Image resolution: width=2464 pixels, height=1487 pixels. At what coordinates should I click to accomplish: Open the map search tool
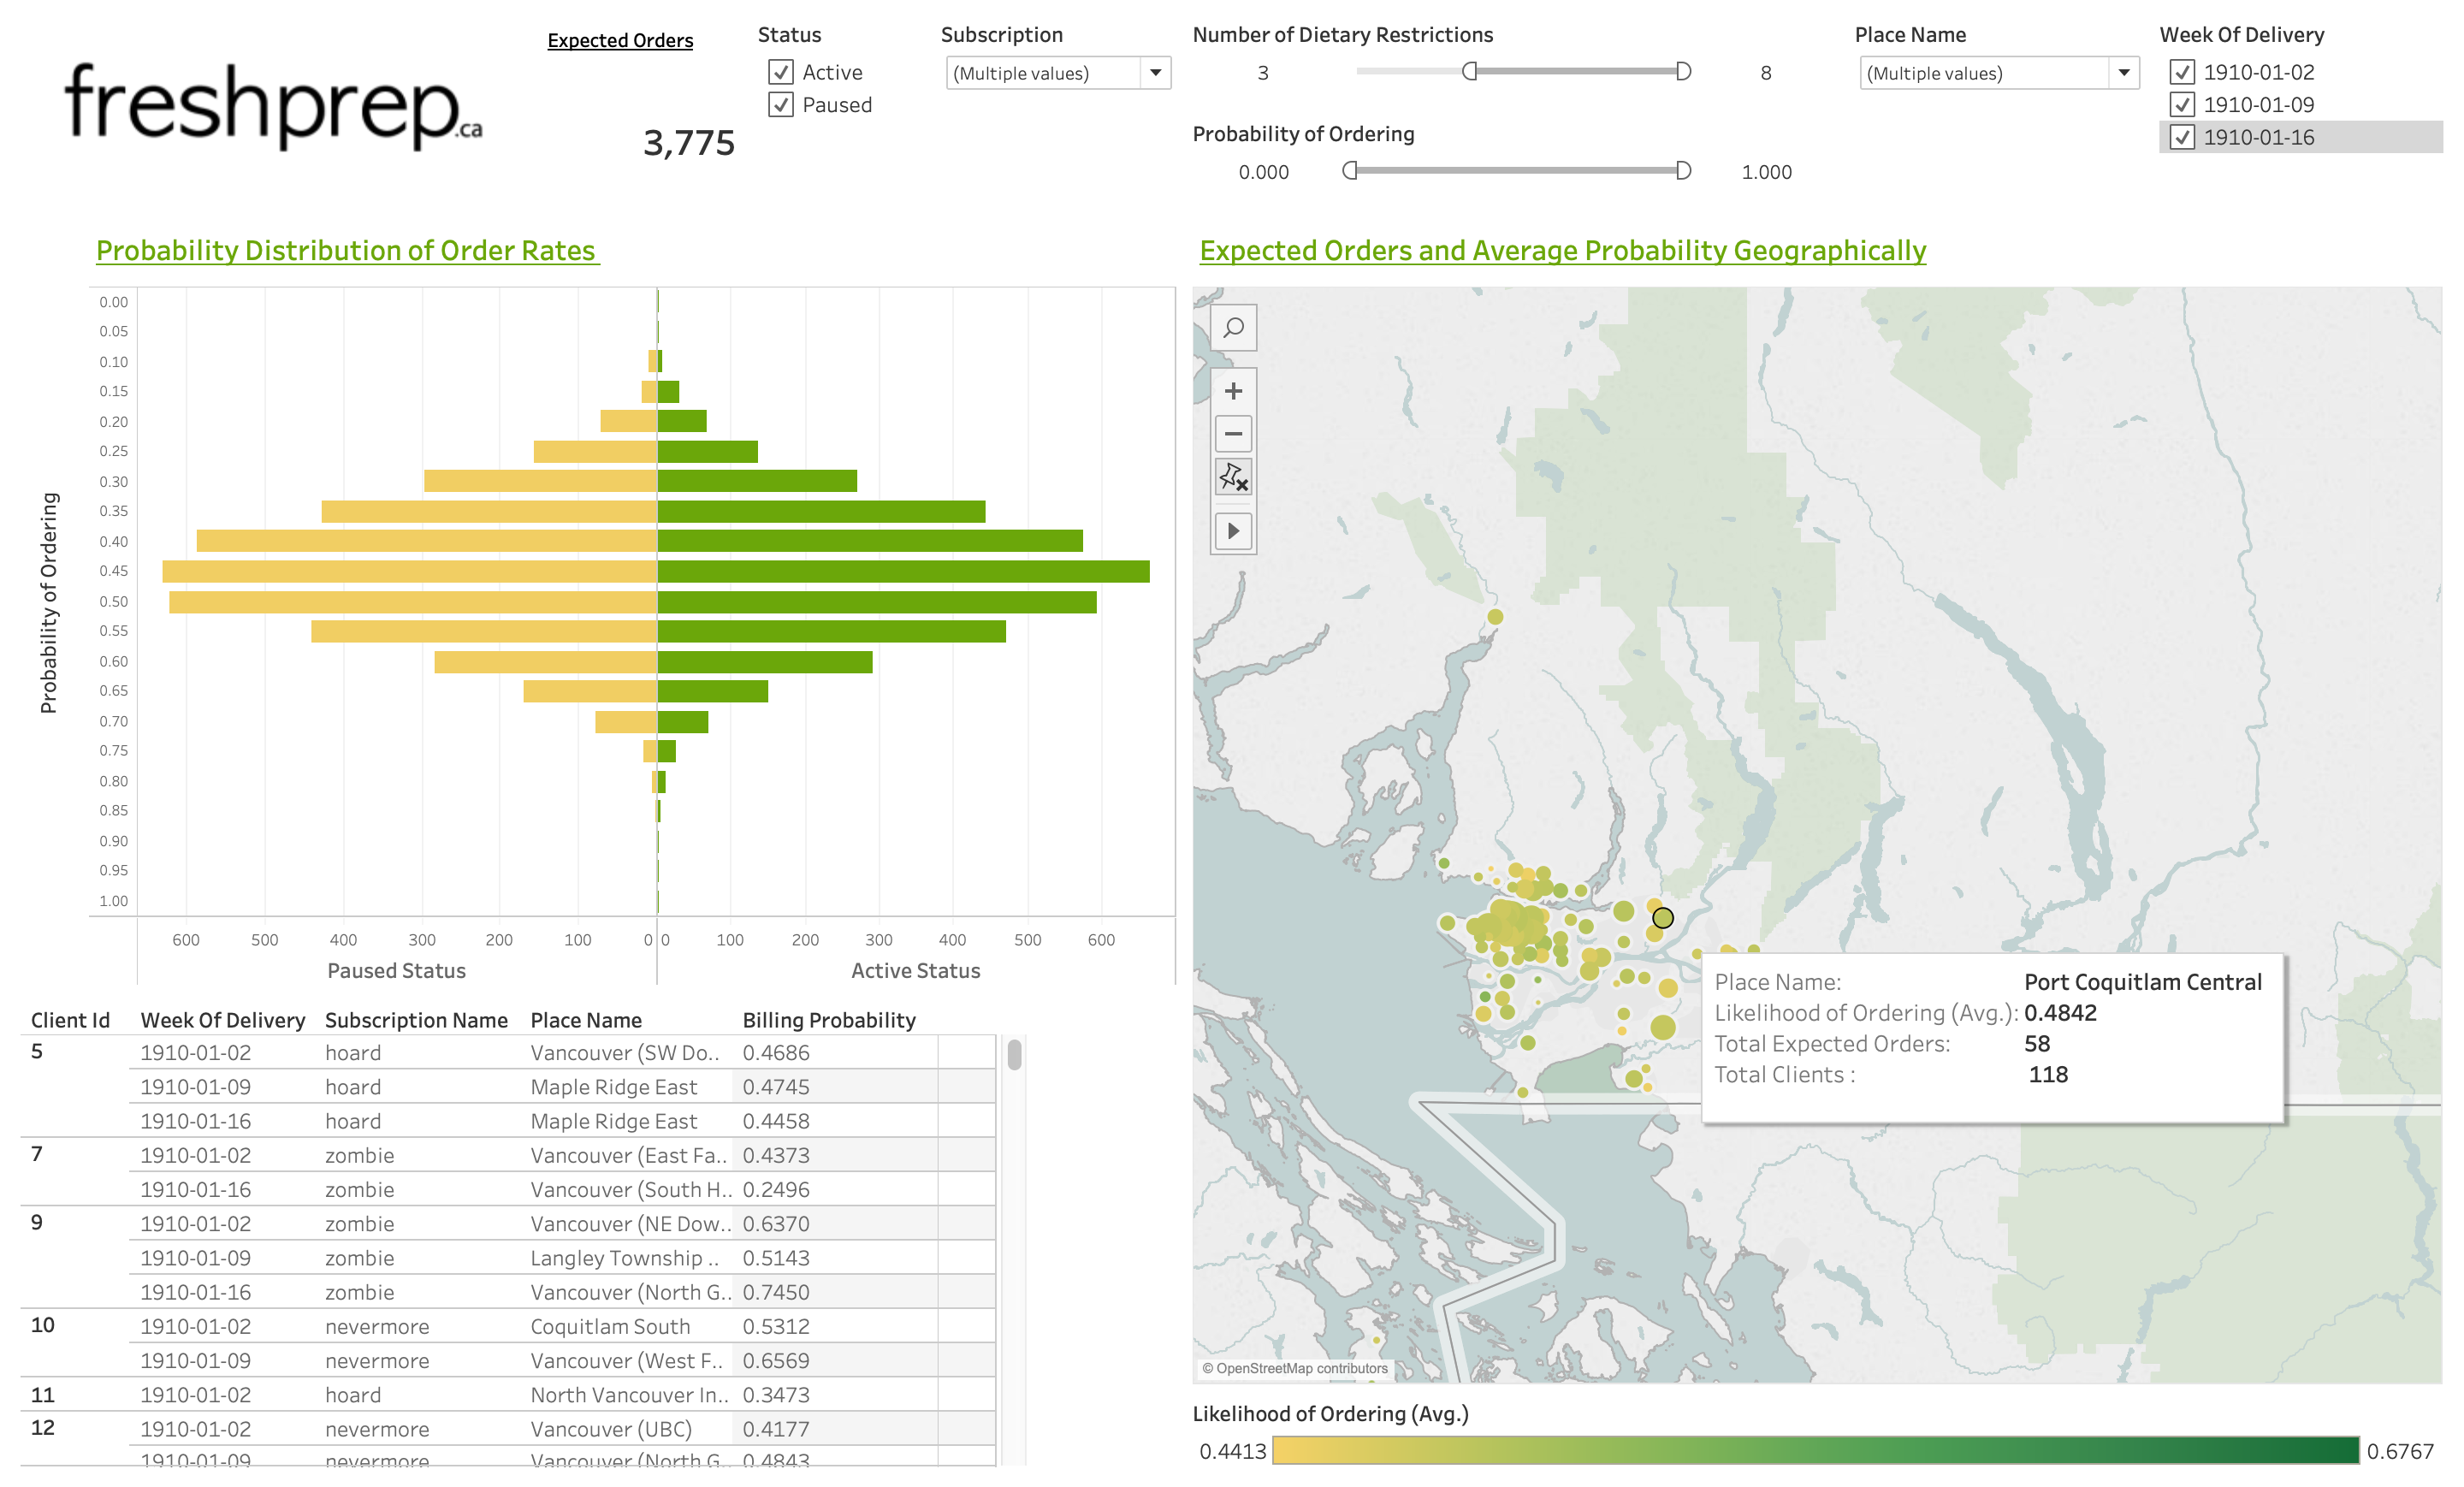[x=1233, y=328]
